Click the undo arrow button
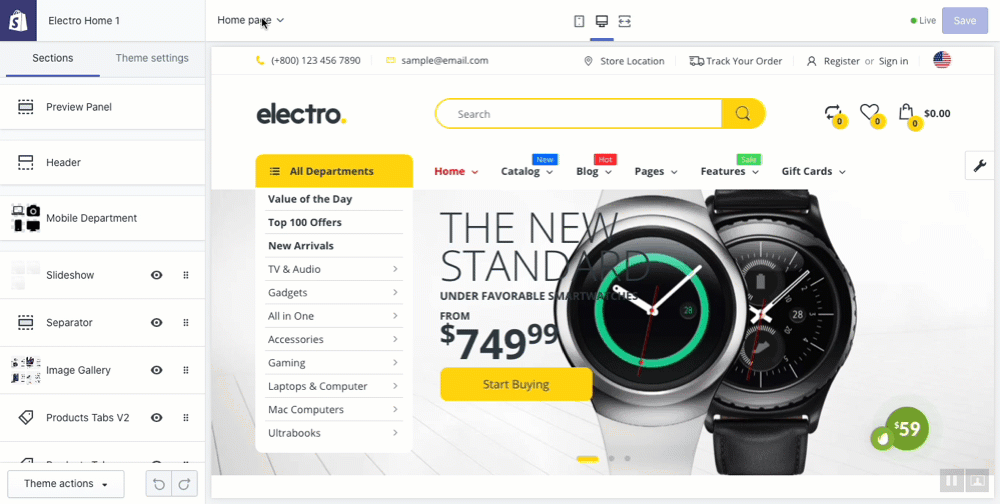 [x=159, y=484]
